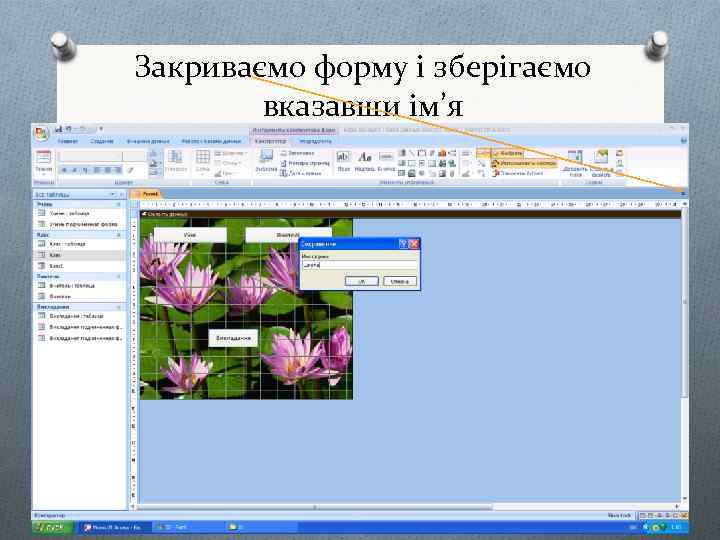
Task: Select the Учні button on form
Action: pos(190,235)
